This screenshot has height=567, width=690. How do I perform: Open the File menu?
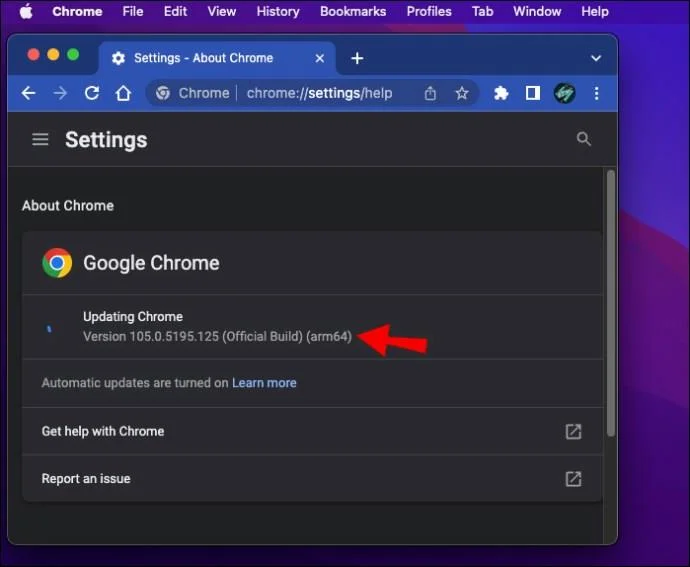133,11
